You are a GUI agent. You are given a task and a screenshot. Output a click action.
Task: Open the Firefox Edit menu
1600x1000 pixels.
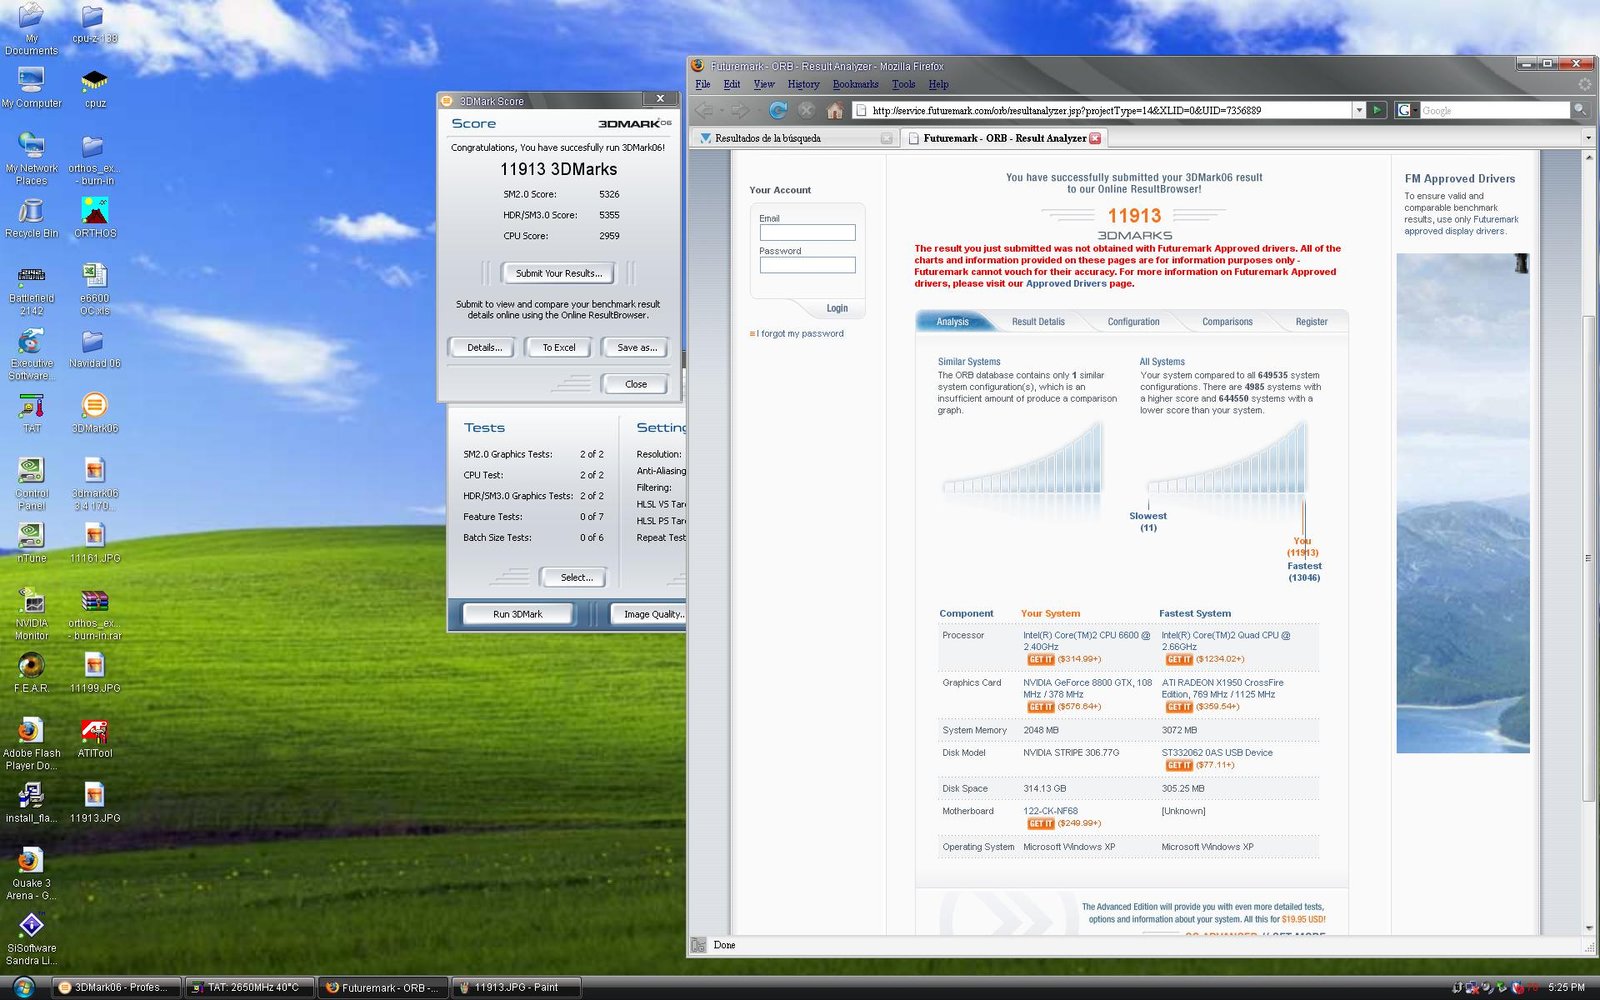point(732,84)
